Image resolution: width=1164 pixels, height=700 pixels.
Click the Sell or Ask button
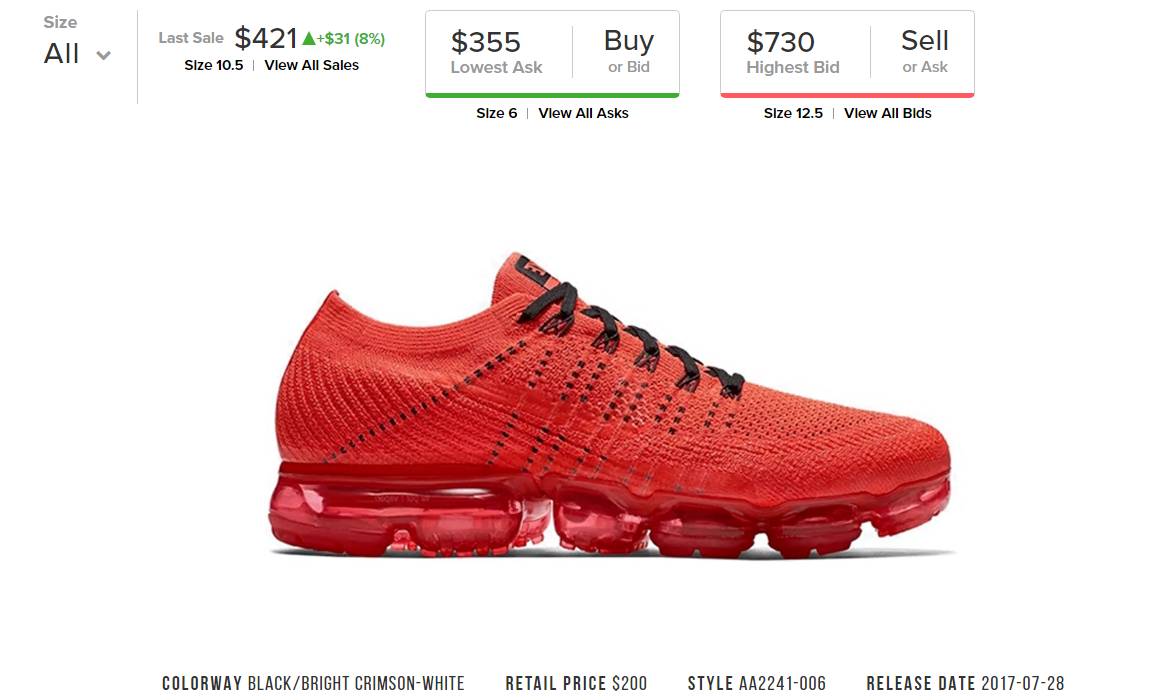pyautogui.click(x=924, y=51)
